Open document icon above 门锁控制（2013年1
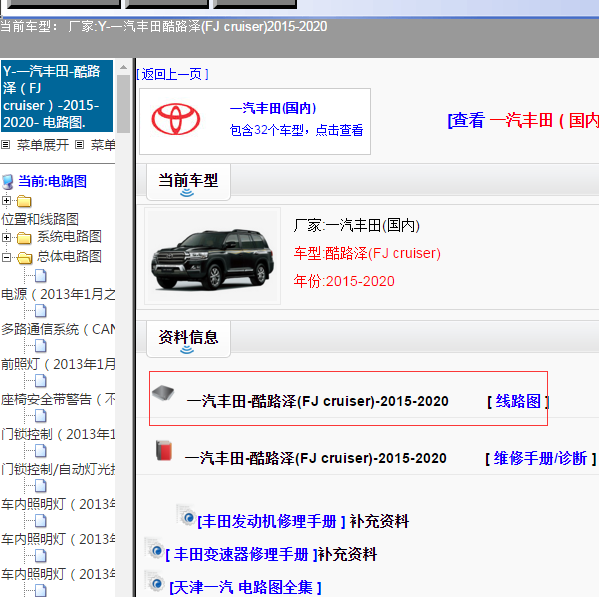The width and height of the screenshot is (599, 597). tap(40, 416)
